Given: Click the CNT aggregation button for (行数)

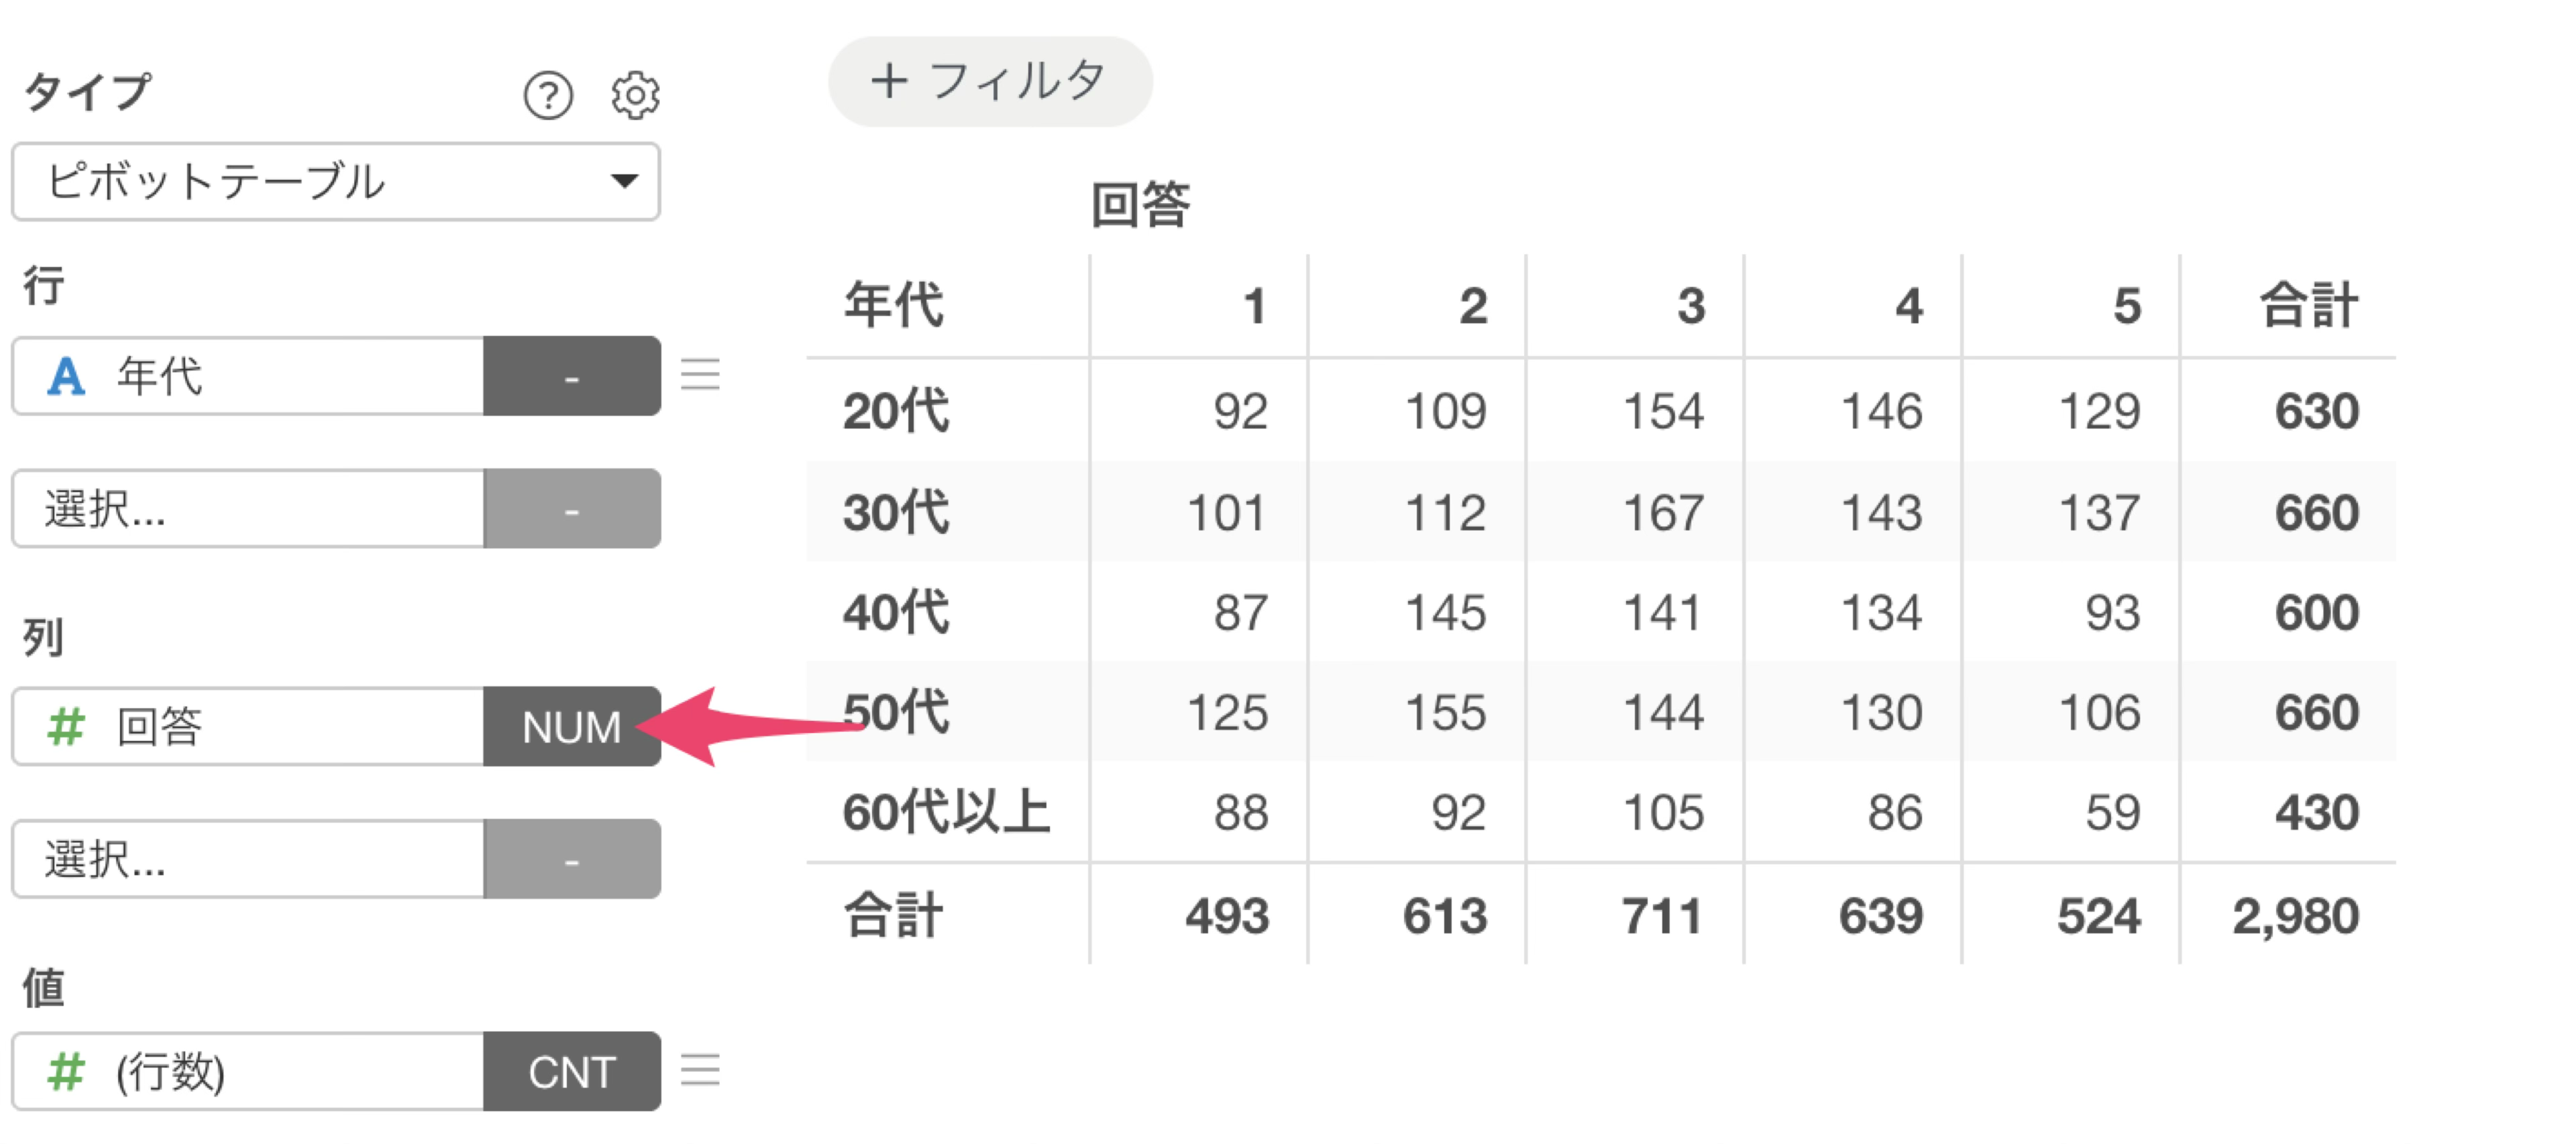Looking at the screenshot, I should [x=572, y=1071].
